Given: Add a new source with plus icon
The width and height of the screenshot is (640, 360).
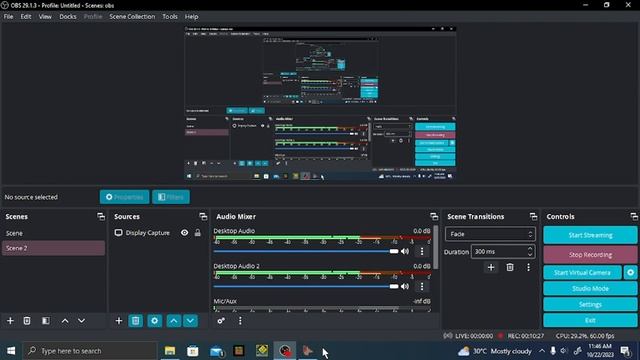Looking at the screenshot, I should point(118,321).
